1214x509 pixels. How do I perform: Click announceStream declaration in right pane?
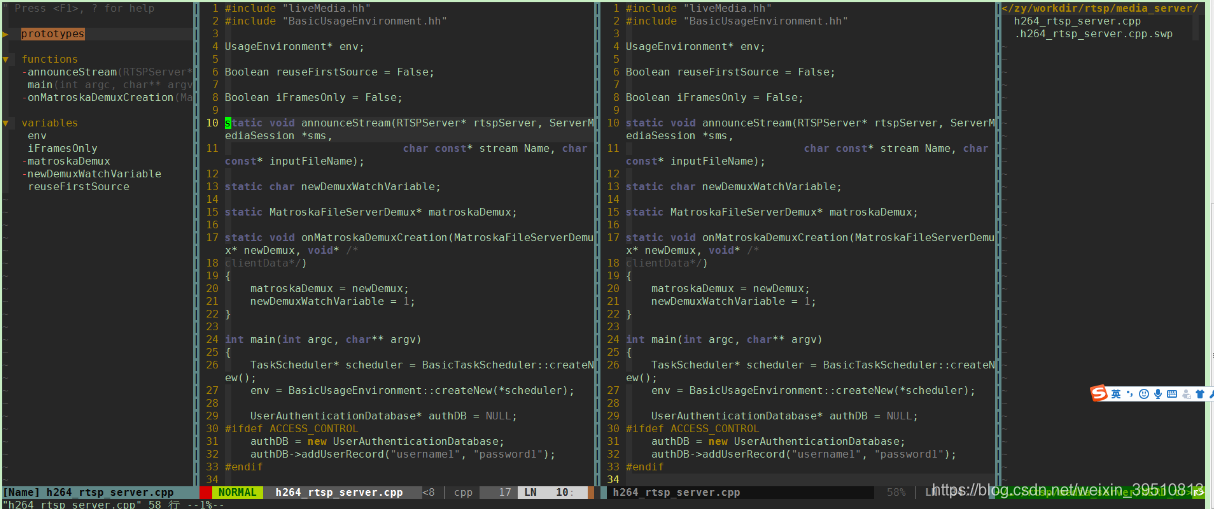[x=811, y=123]
